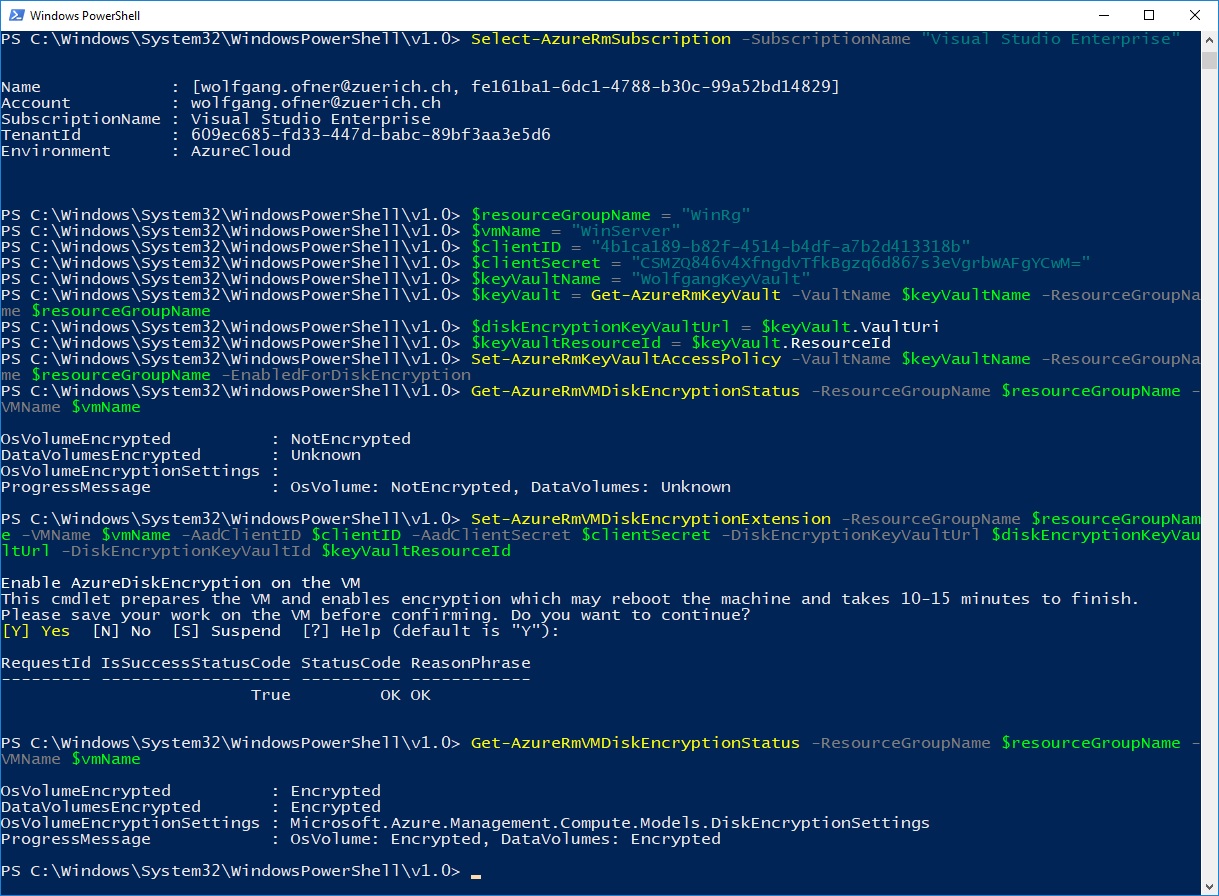1219x896 pixels.
Task: Click the NotEncrypted status in first output
Action: pos(351,438)
